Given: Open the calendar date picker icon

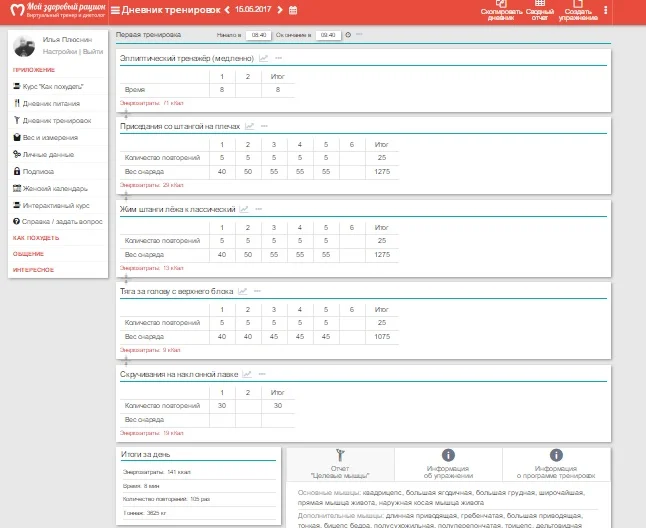Looking at the screenshot, I should point(292,10).
